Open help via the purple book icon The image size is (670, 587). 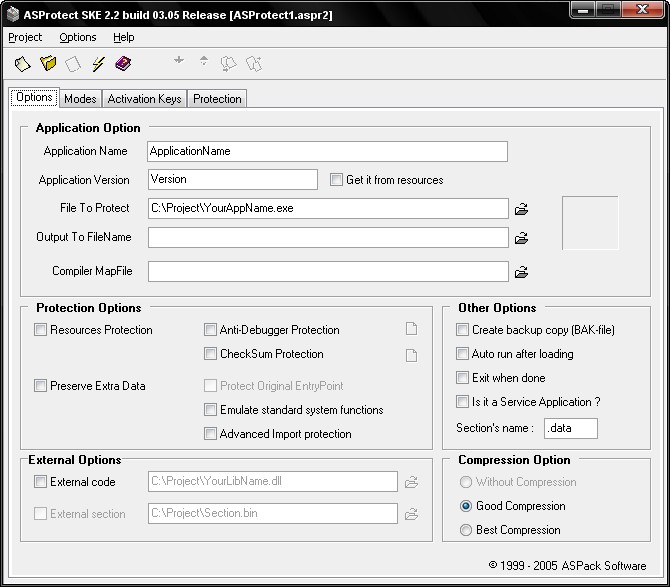123,64
